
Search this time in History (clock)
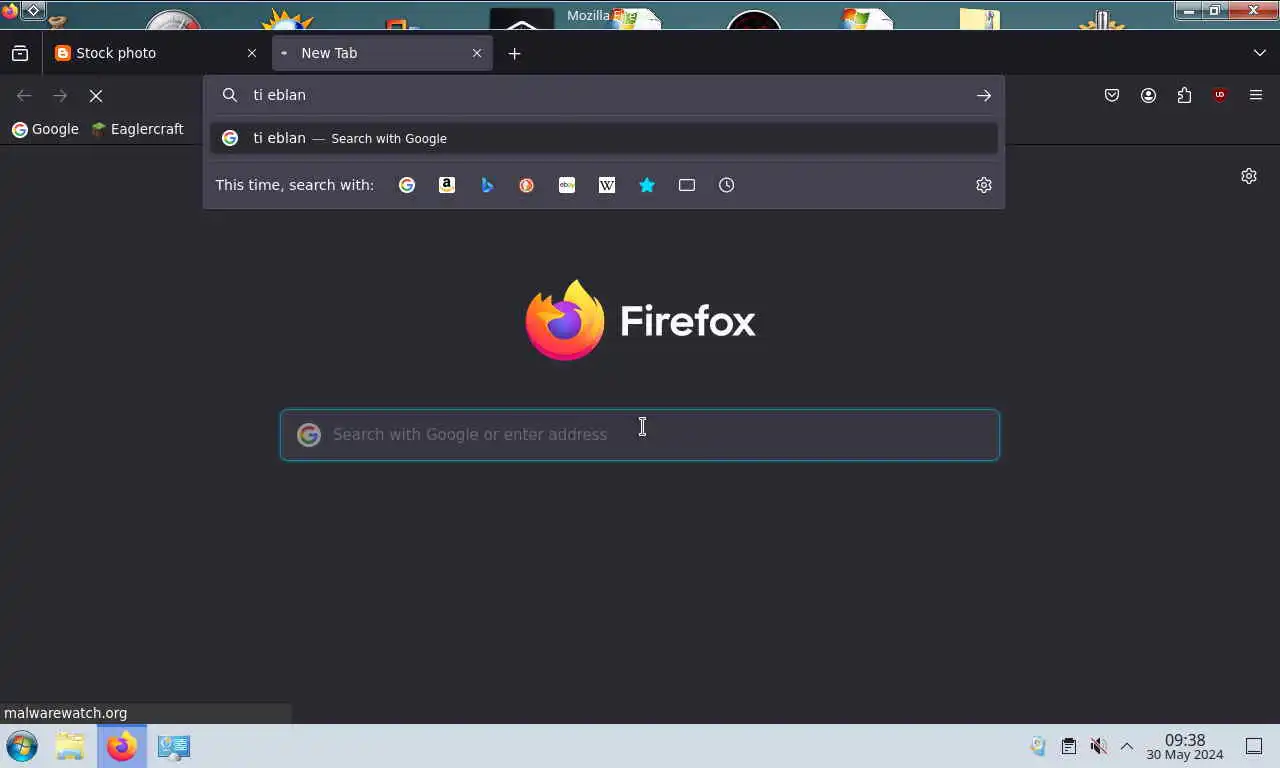(x=727, y=185)
